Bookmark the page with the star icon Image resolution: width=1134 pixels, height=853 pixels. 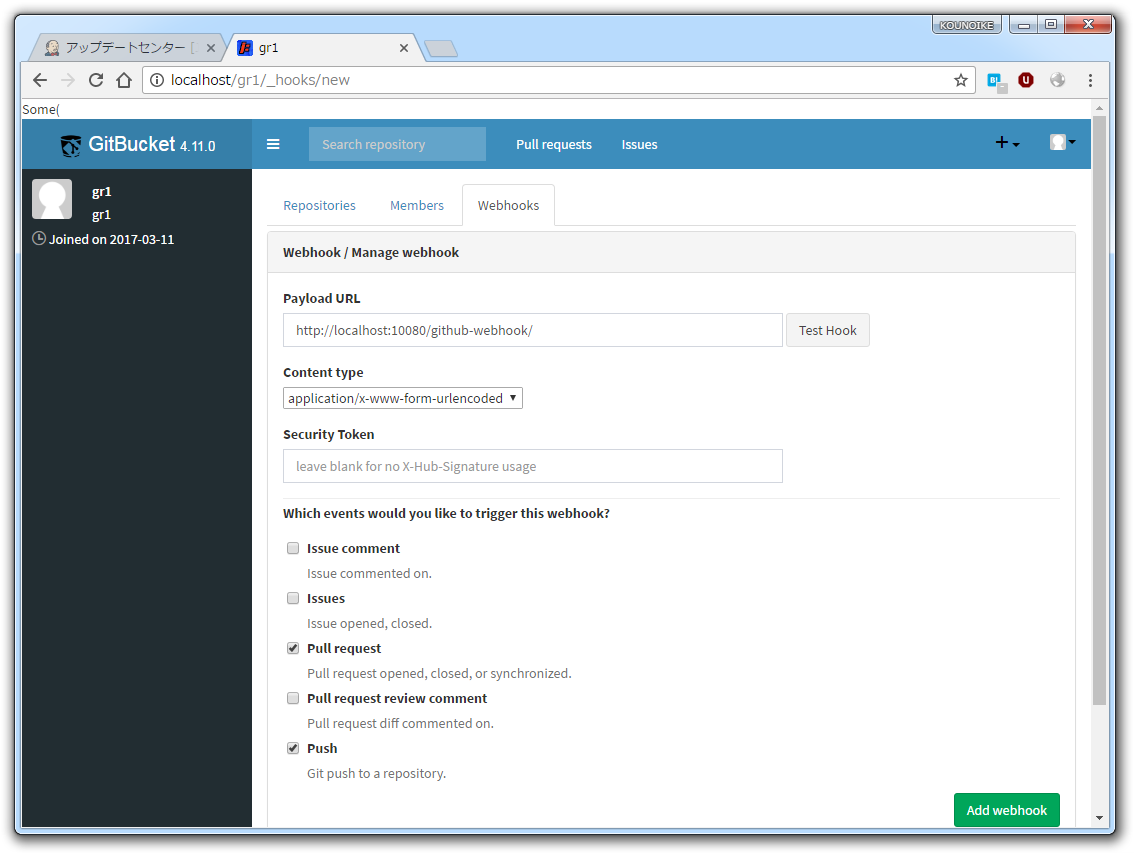[x=960, y=80]
